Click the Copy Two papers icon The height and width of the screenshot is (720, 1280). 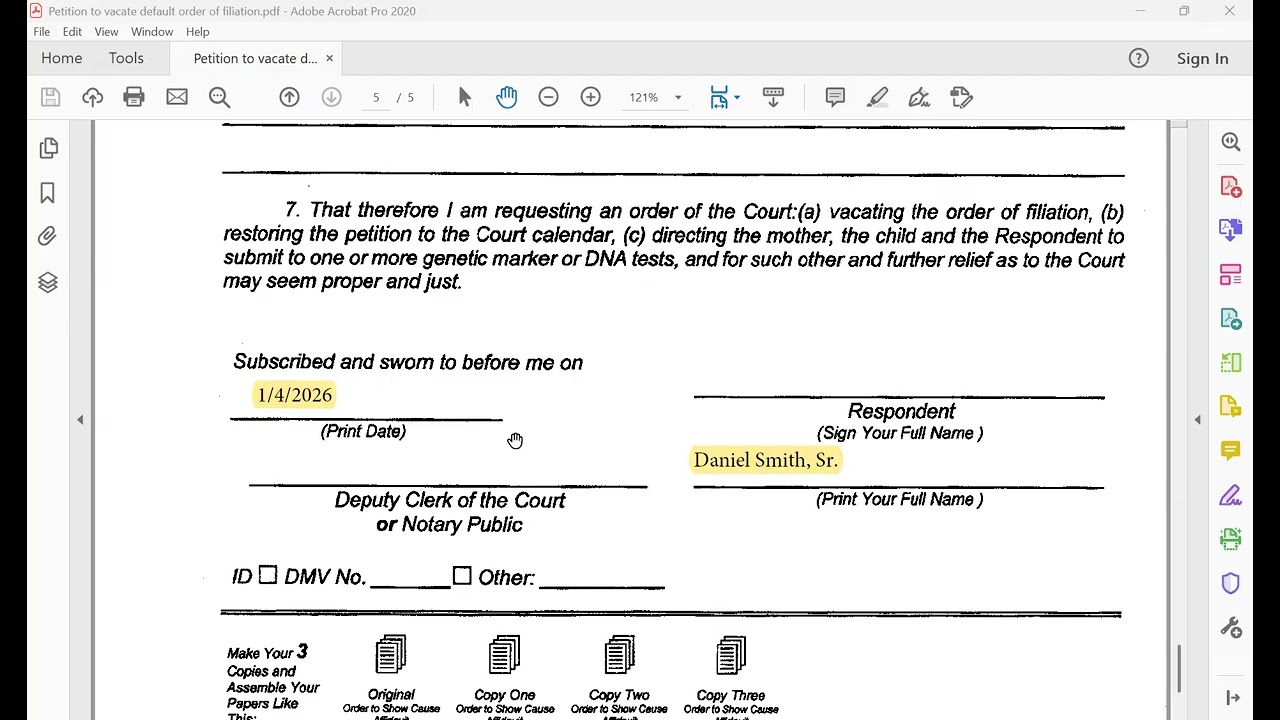pos(620,655)
